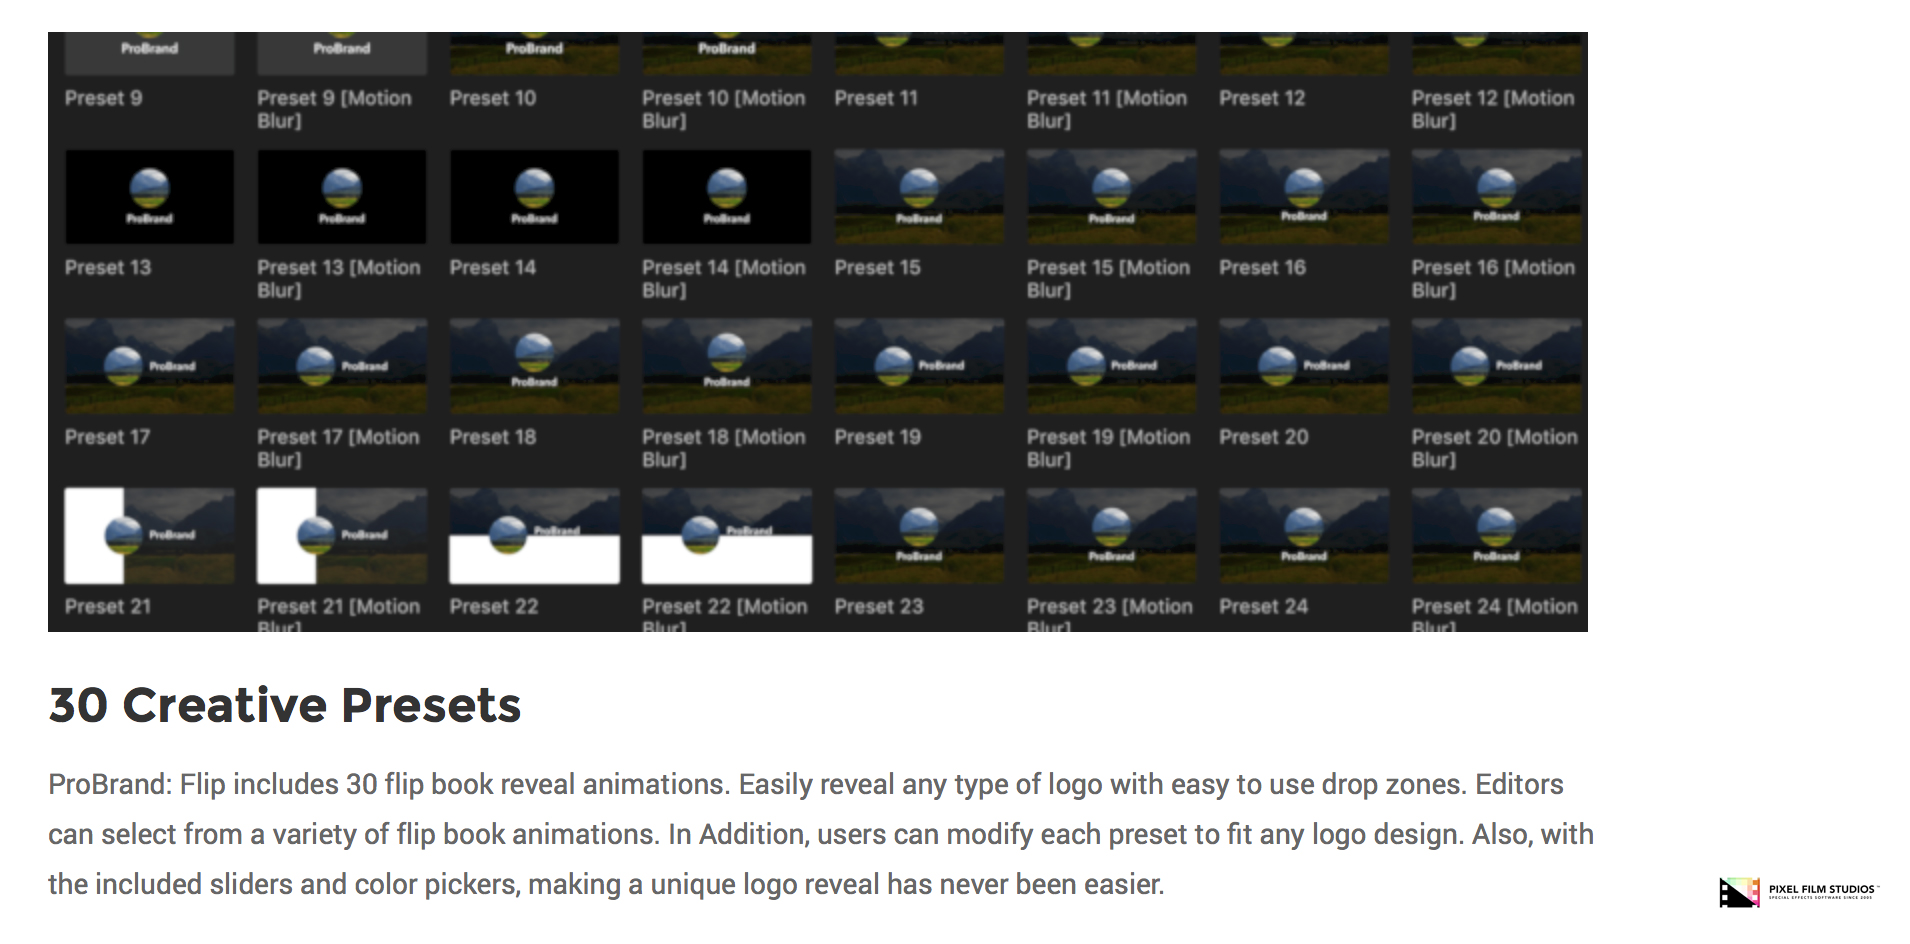Click the "Preset 21 [Motion Blur]" caption text
1910x944 pixels.
[x=339, y=615]
